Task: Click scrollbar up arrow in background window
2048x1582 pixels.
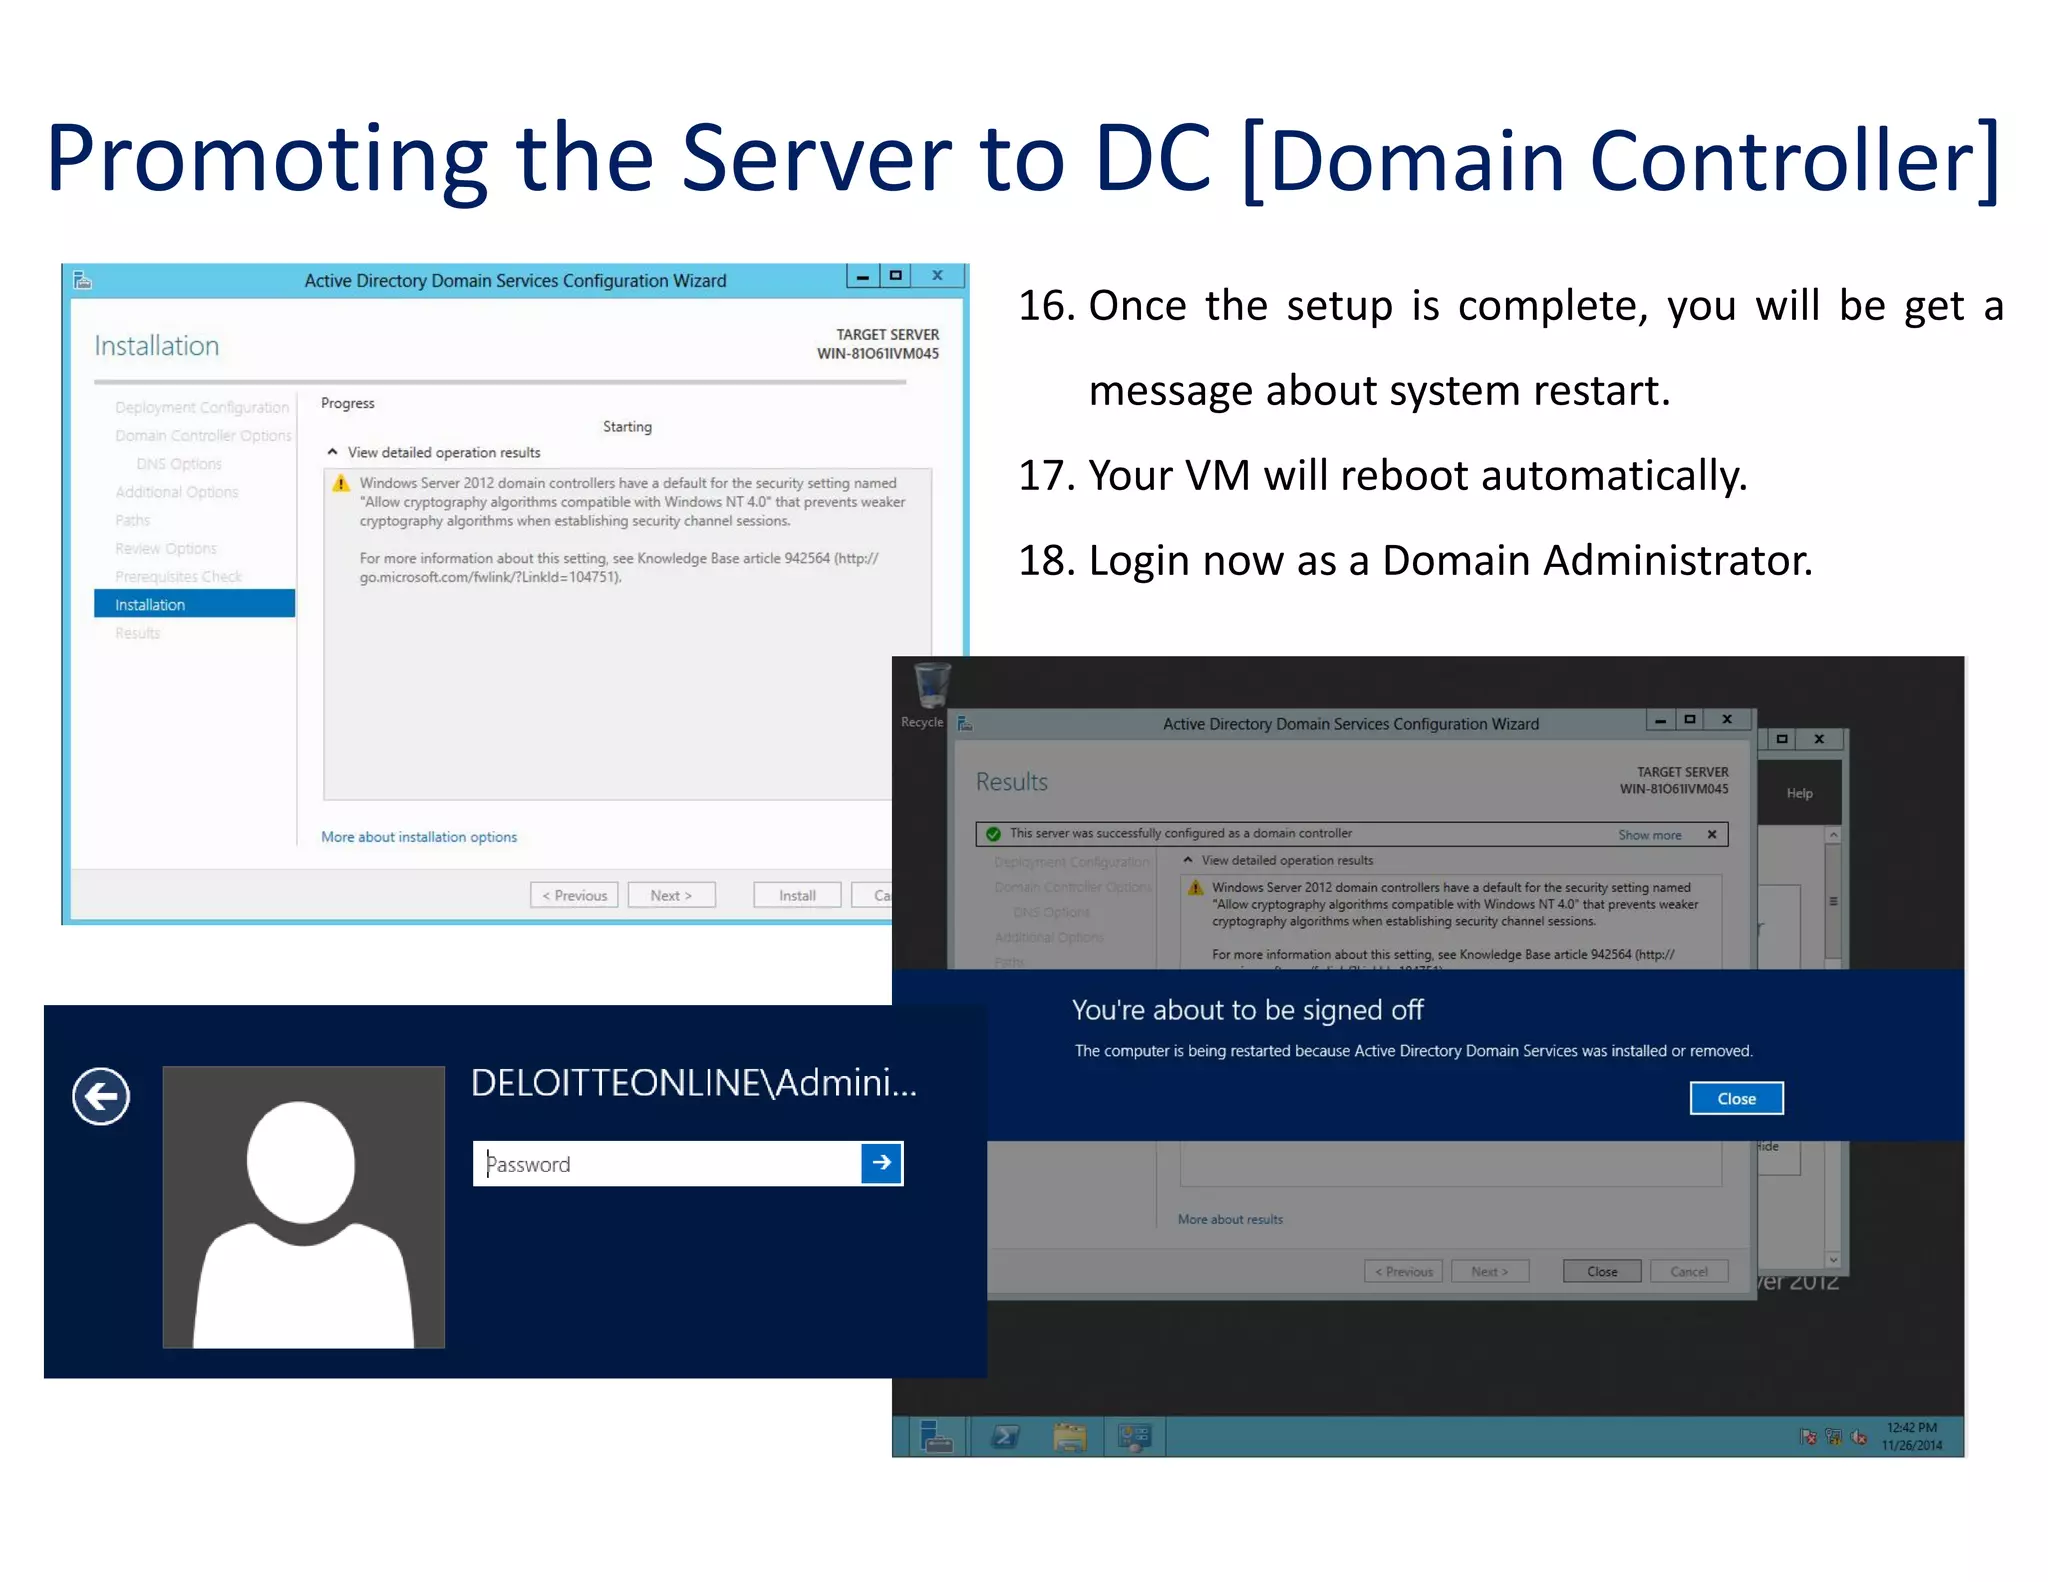Action: pyautogui.click(x=1832, y=835)
